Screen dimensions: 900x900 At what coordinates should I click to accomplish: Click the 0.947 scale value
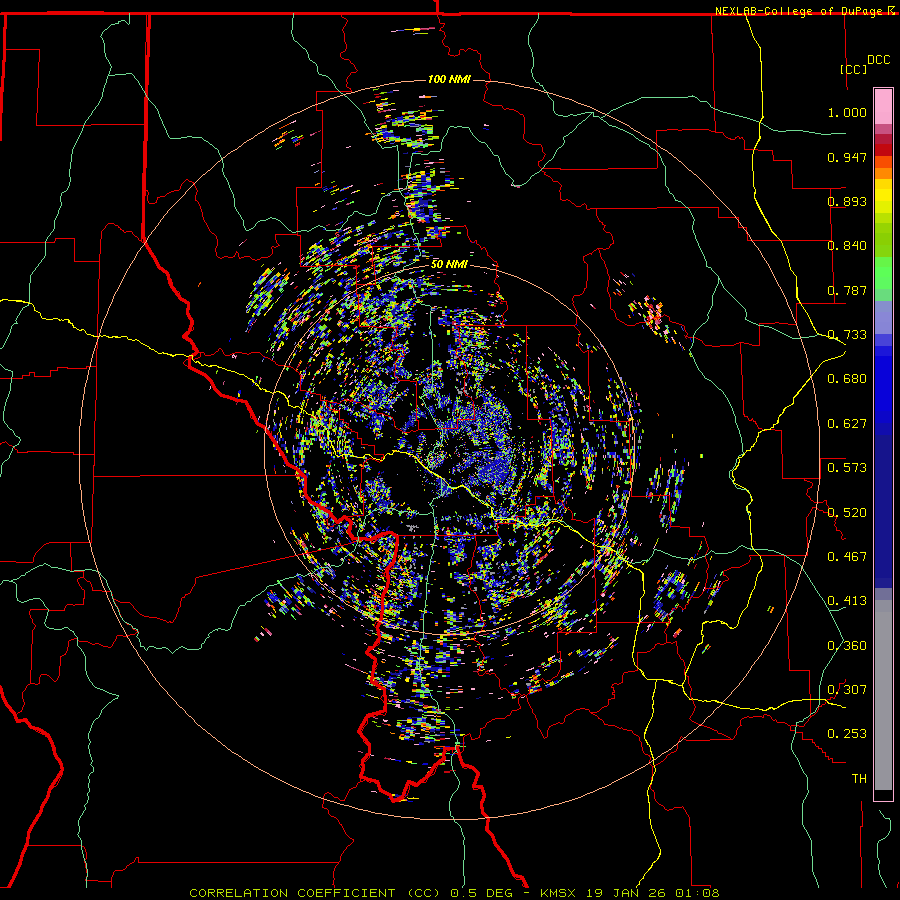click(847, 157)
